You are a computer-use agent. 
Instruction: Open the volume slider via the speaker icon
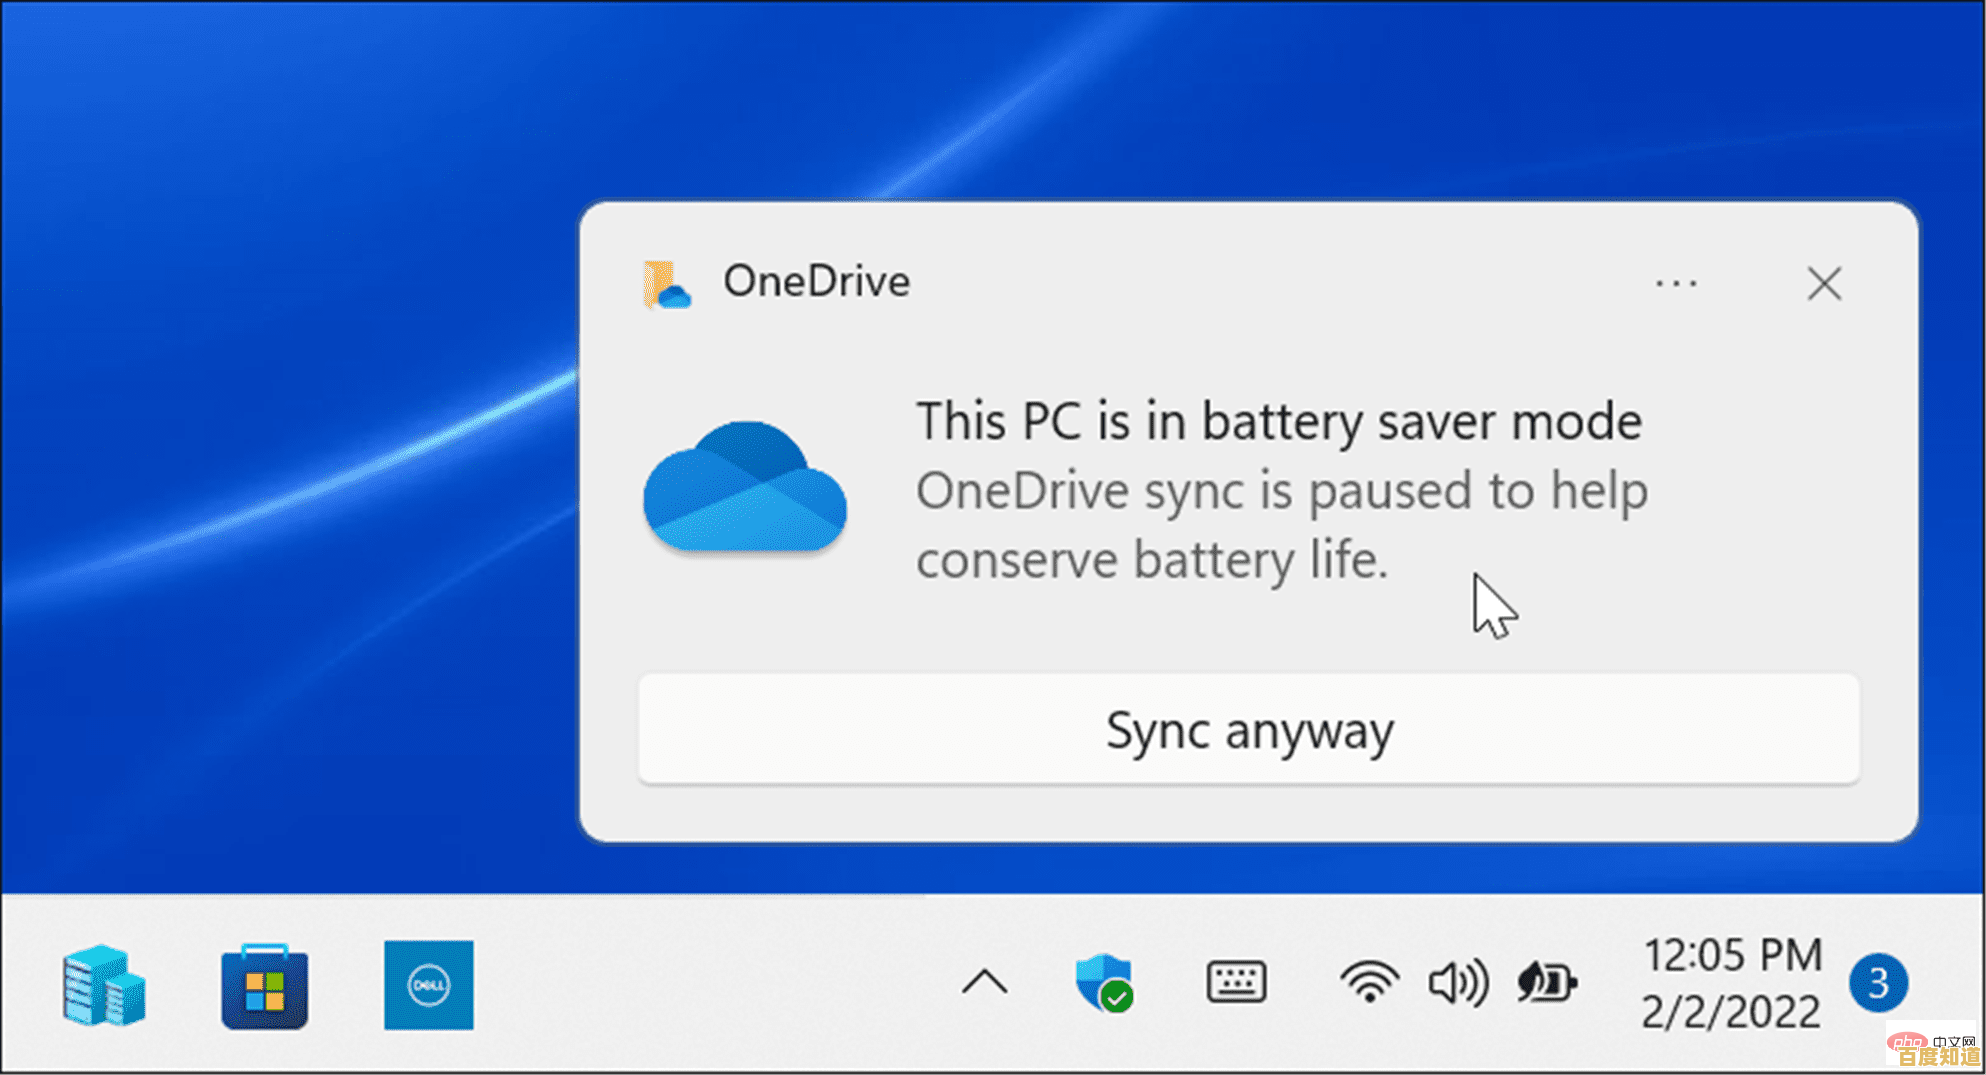(1457, 983)
